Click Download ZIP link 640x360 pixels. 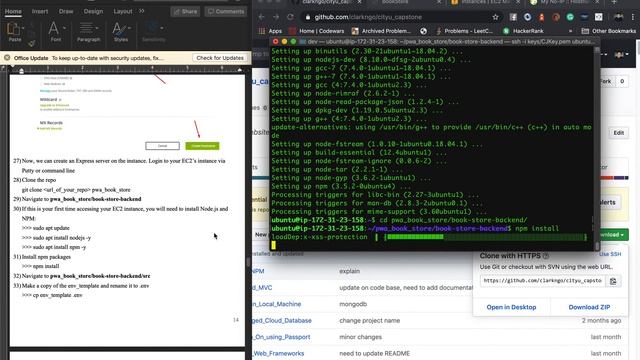[x=589, y=307]
